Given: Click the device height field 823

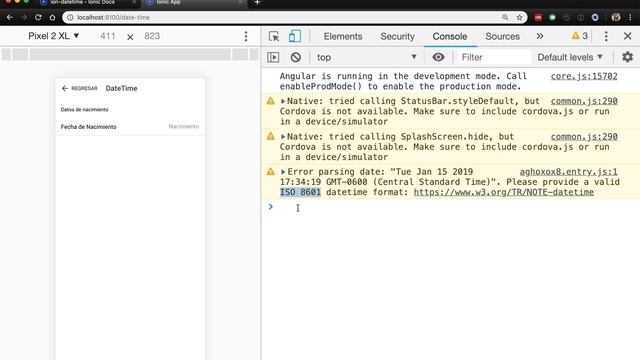Looking at the screenshot, I should coord(152,36).
